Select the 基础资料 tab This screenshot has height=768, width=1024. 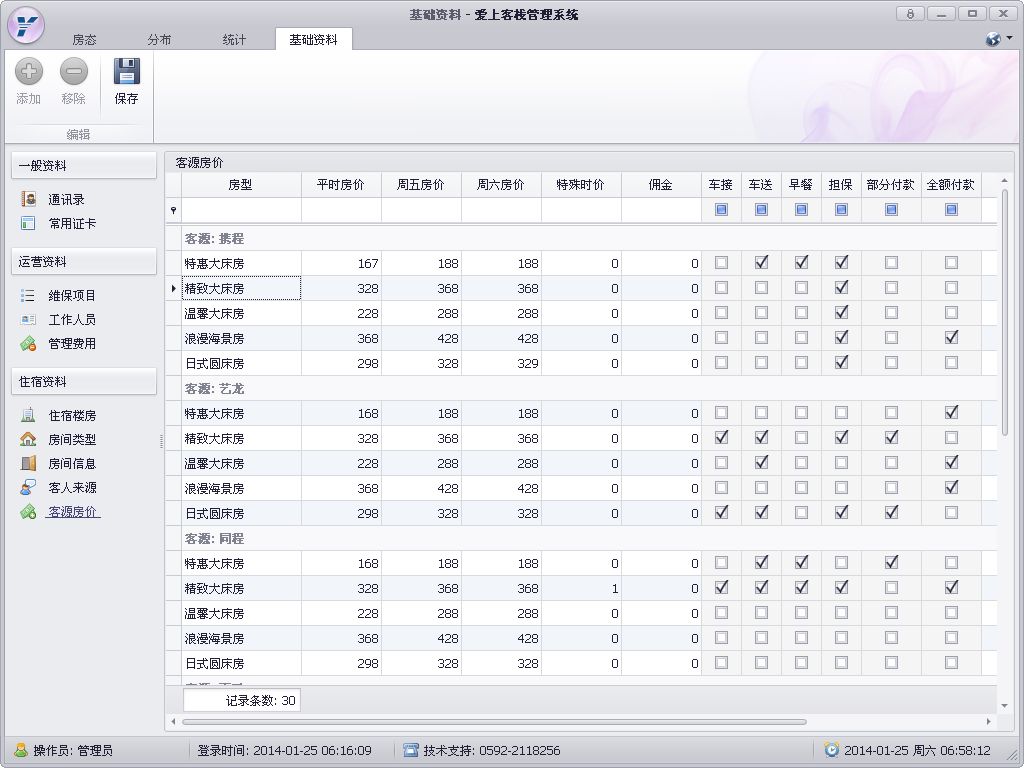(x=313, y=40)
